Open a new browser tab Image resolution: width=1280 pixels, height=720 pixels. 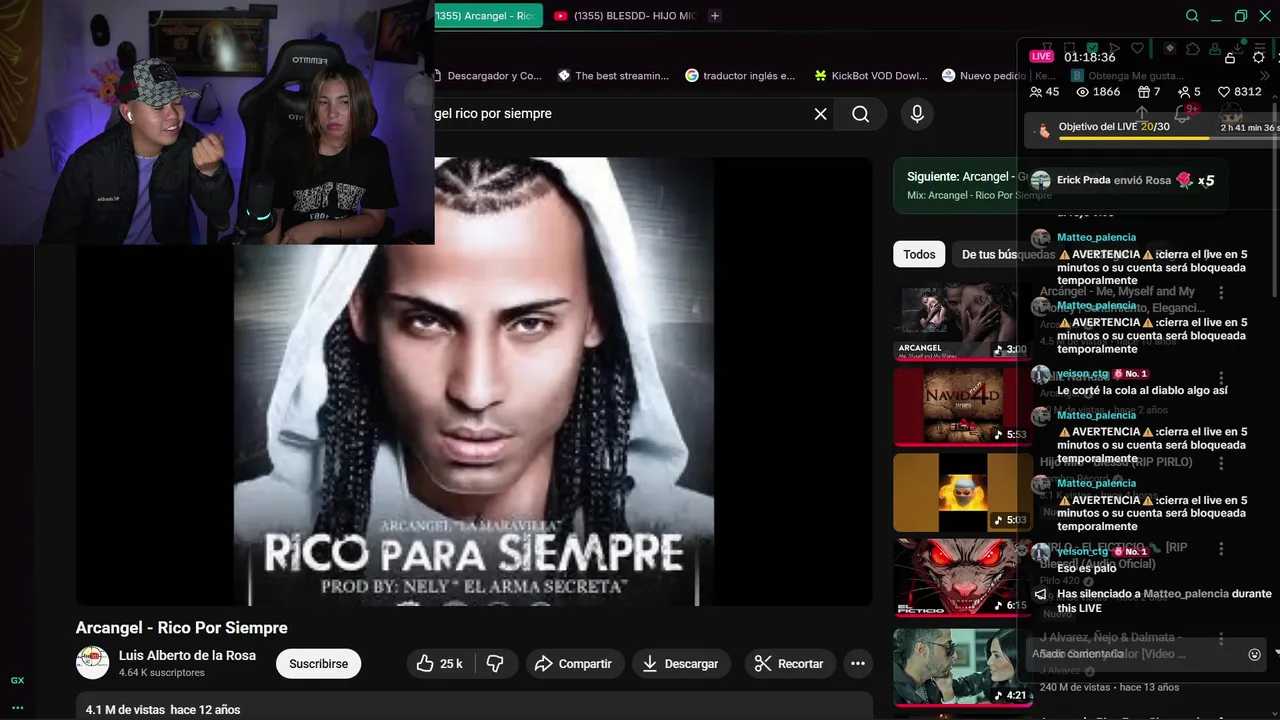714,16
